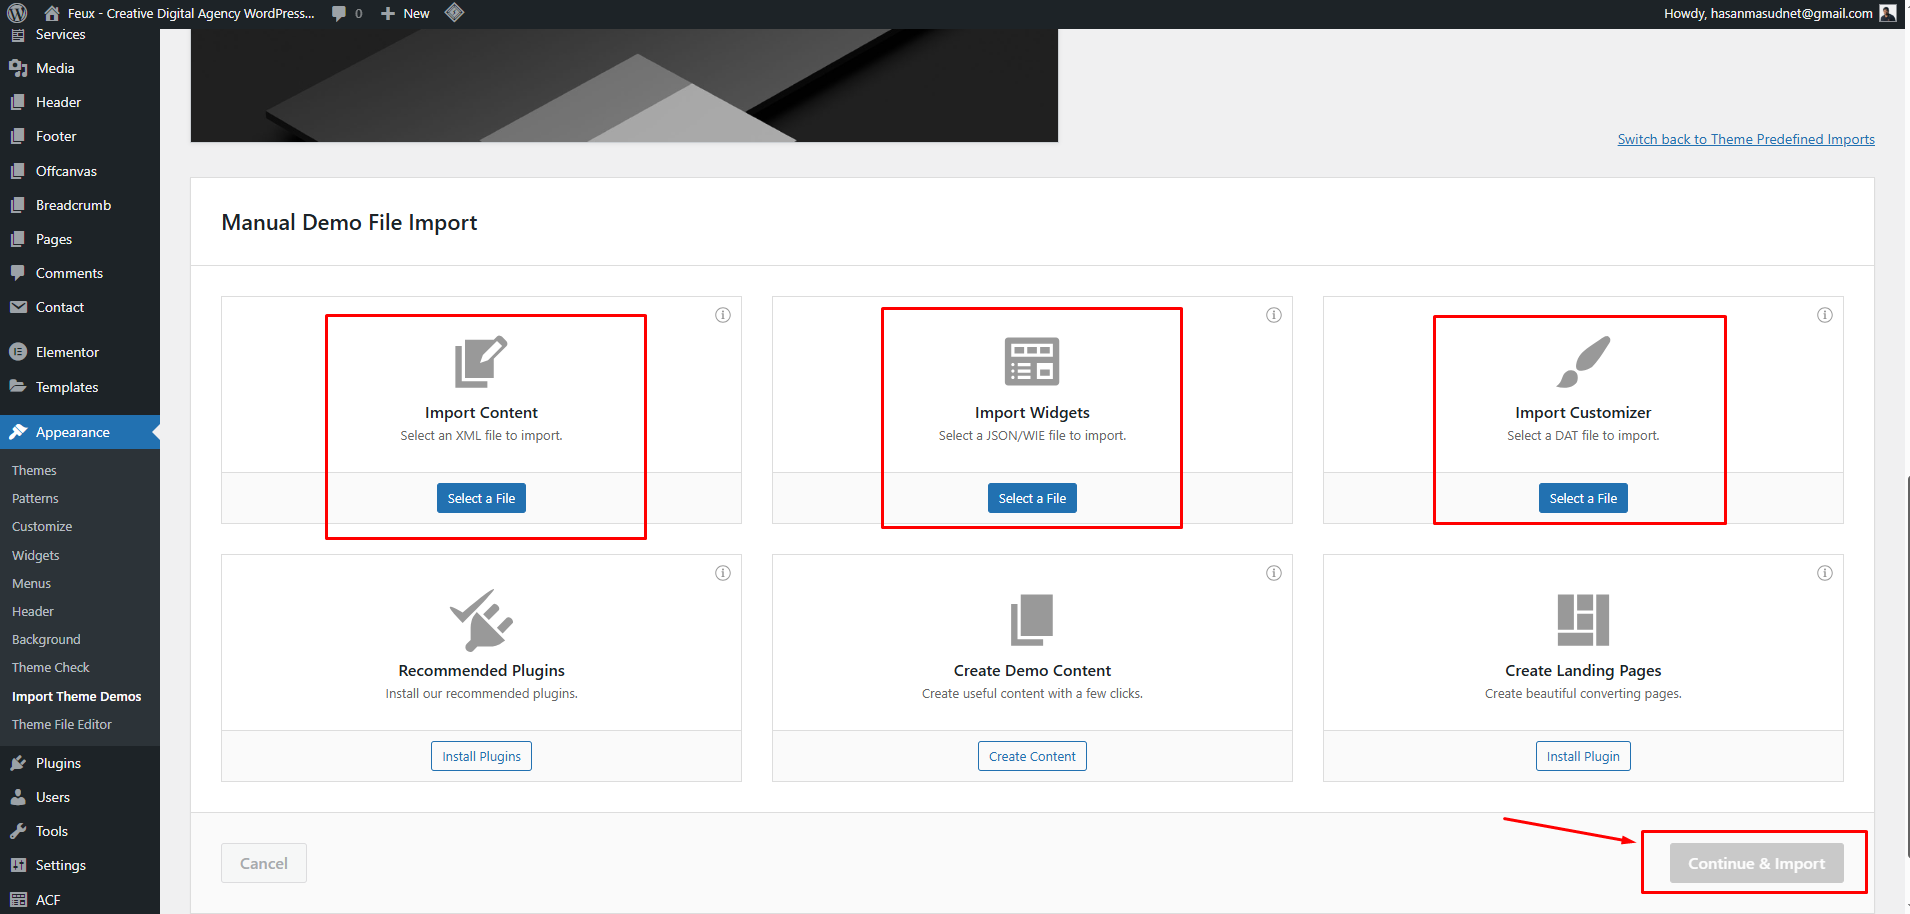This screenshot has height=914, width=1910.
Task: Click the user avatar in admin bar
Action: pos(1888,13)
